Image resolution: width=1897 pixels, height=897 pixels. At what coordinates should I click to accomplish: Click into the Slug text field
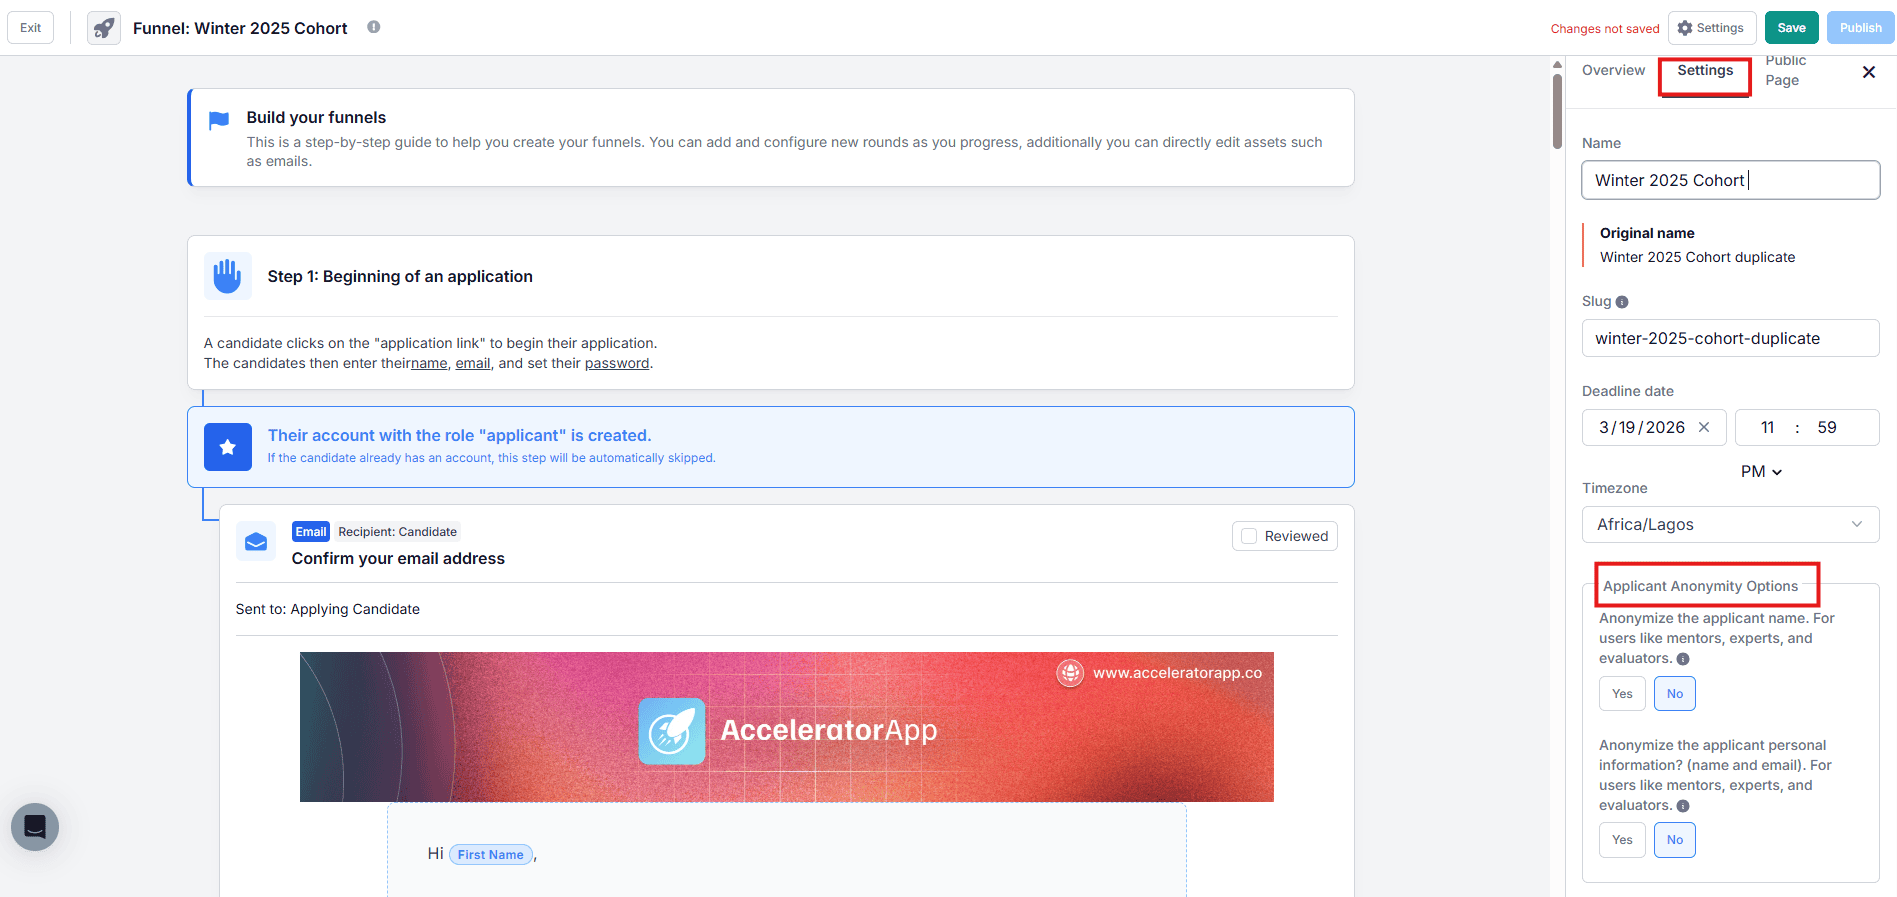click(1729, 338)
